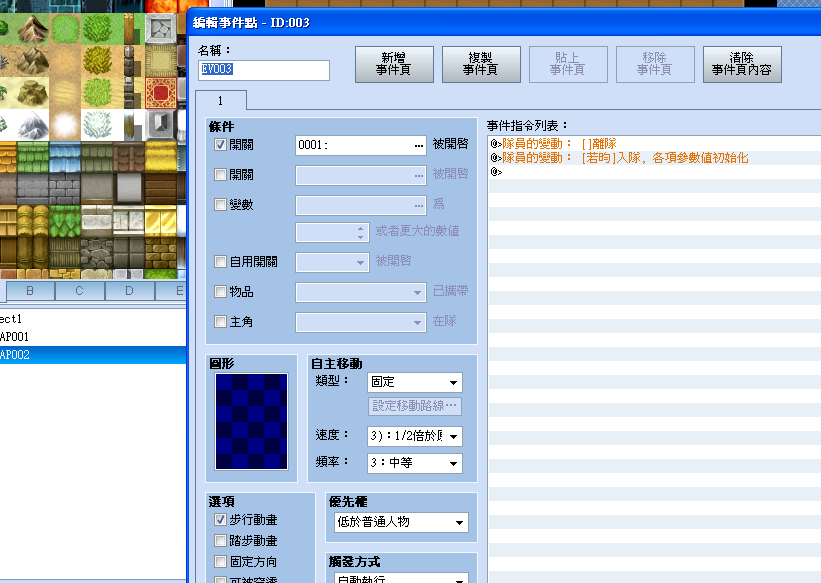Select tileset tab D

(129, 291)
